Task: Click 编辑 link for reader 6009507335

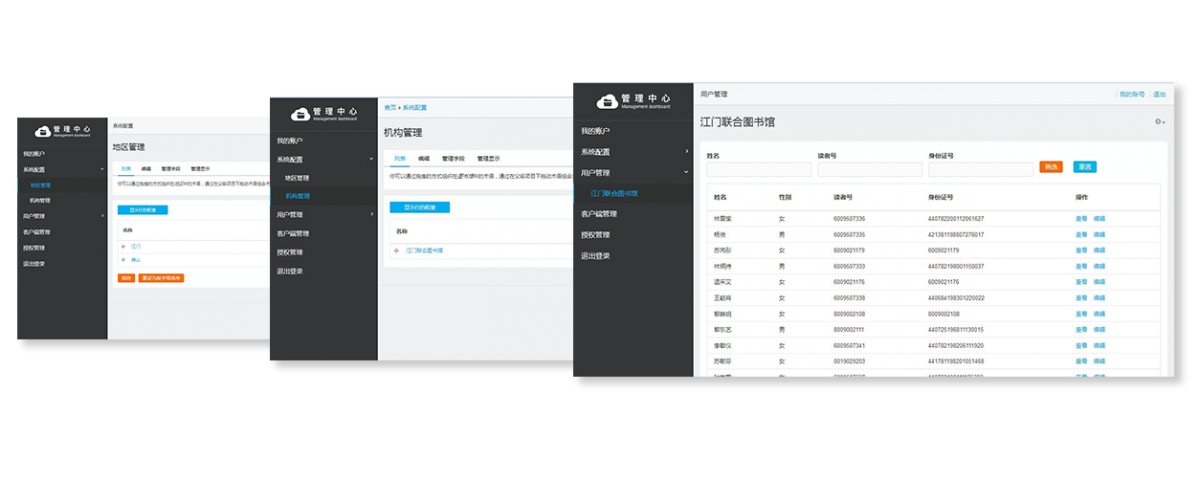Action: pyautogui.click(x=1099, y=234)
